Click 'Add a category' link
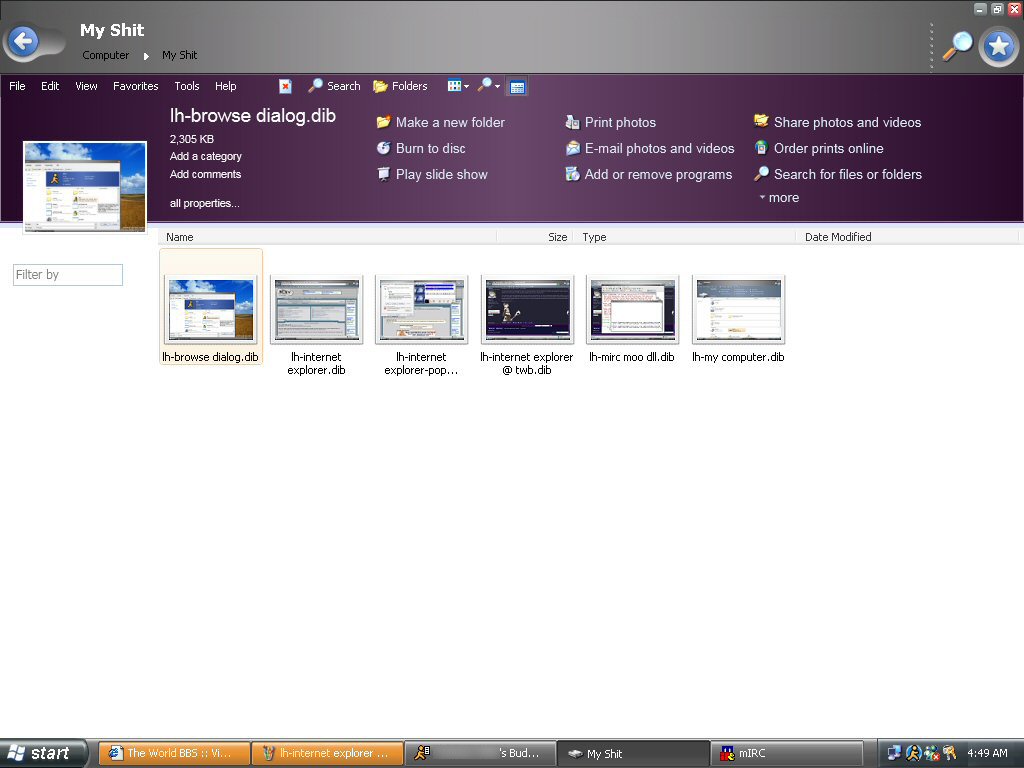Viewport: 1024px width, 768px height. click(205, 156)
